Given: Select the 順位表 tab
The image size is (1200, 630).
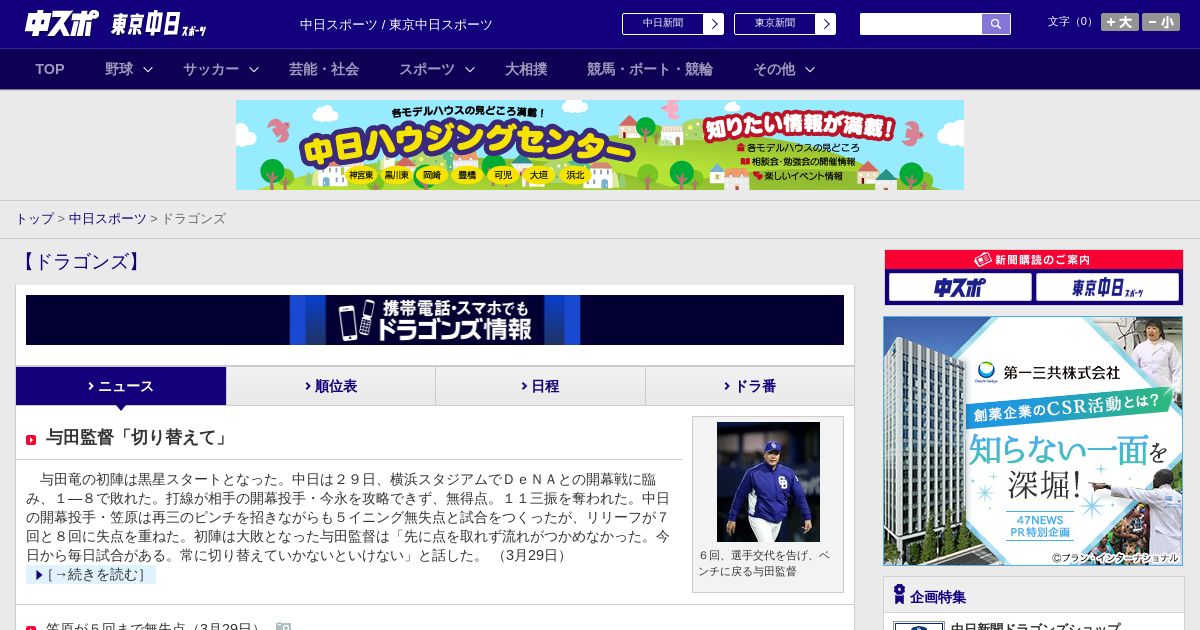Looking at the screenshot, I should pyautogui.click(x=331, y=386).
